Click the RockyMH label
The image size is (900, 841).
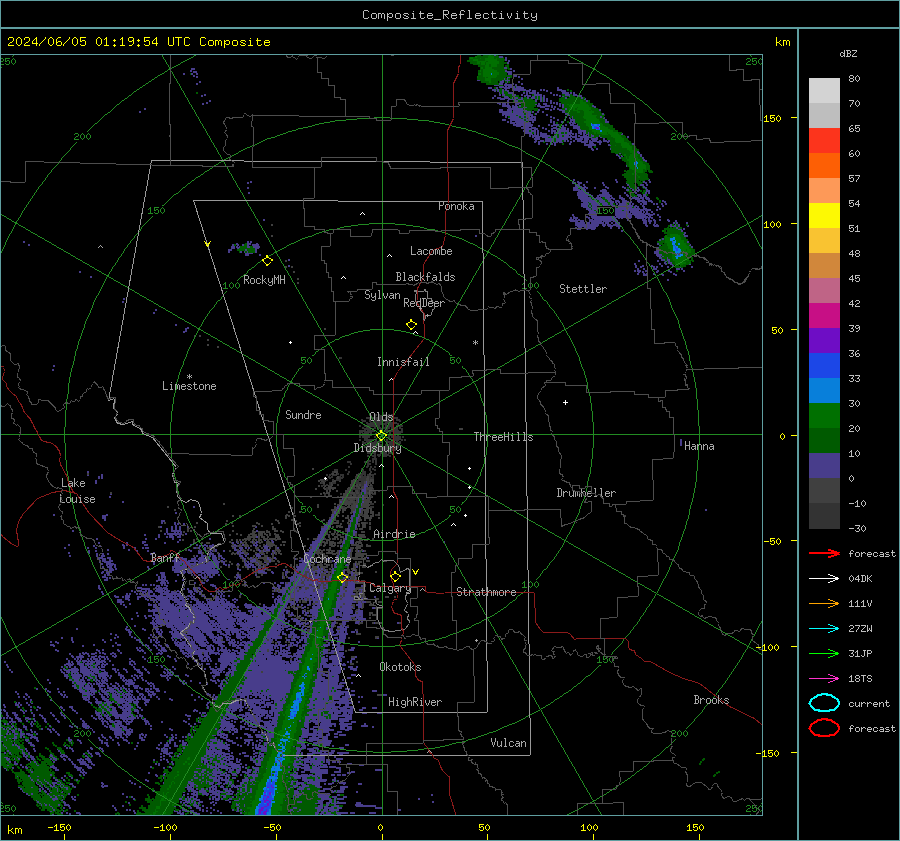tap(264, 280)
